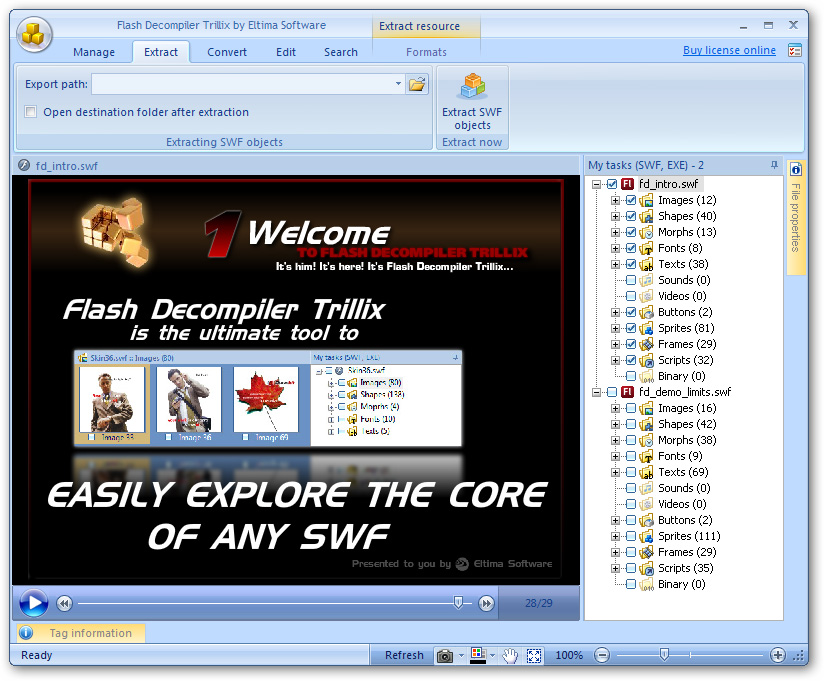This screenshot has width=824, height=681.
Task: Open the Tag information panel button
Action: point(81,633)
